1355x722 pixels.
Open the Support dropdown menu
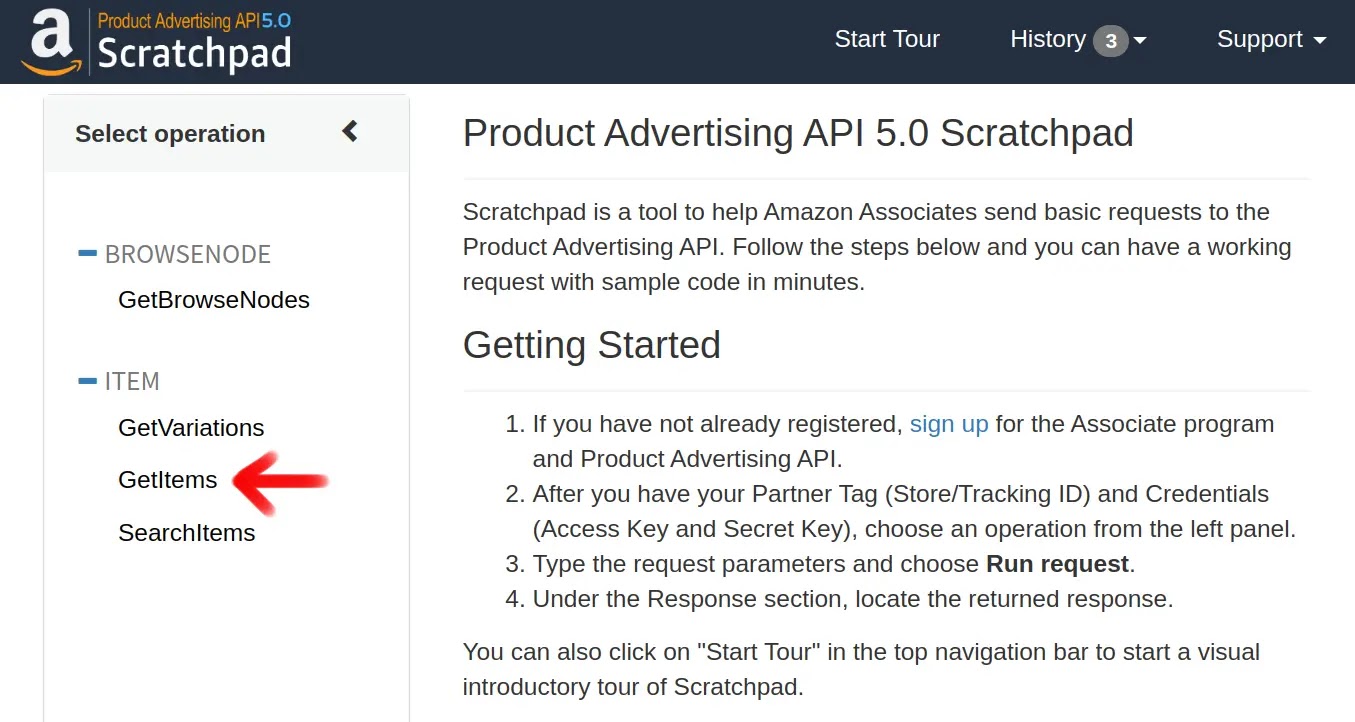tap(1271, 40)
